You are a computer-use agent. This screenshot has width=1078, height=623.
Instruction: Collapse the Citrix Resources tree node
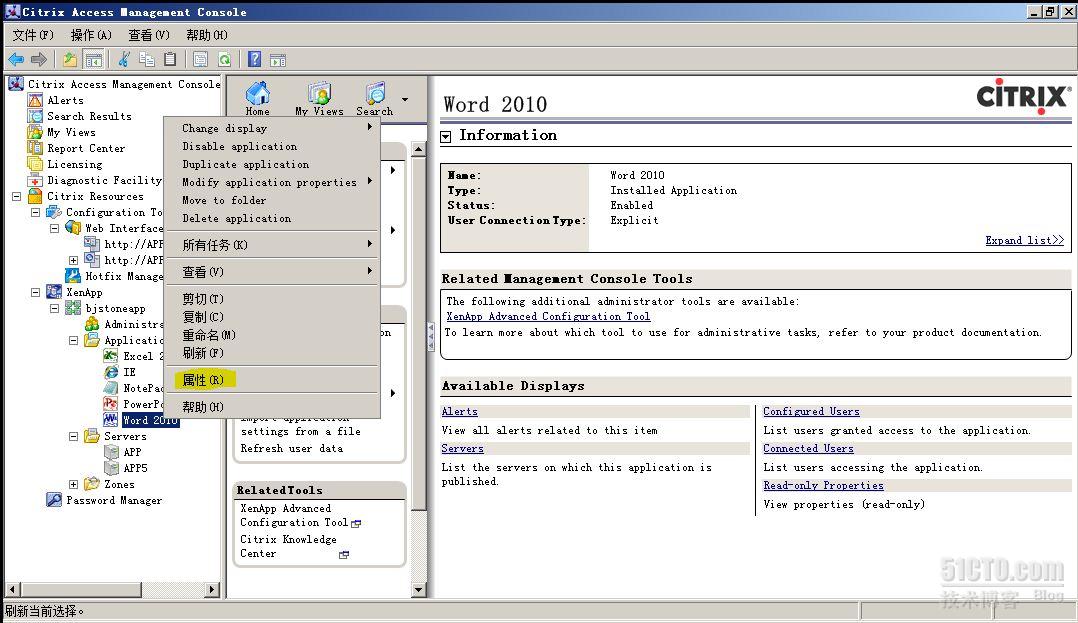(16, 197)
